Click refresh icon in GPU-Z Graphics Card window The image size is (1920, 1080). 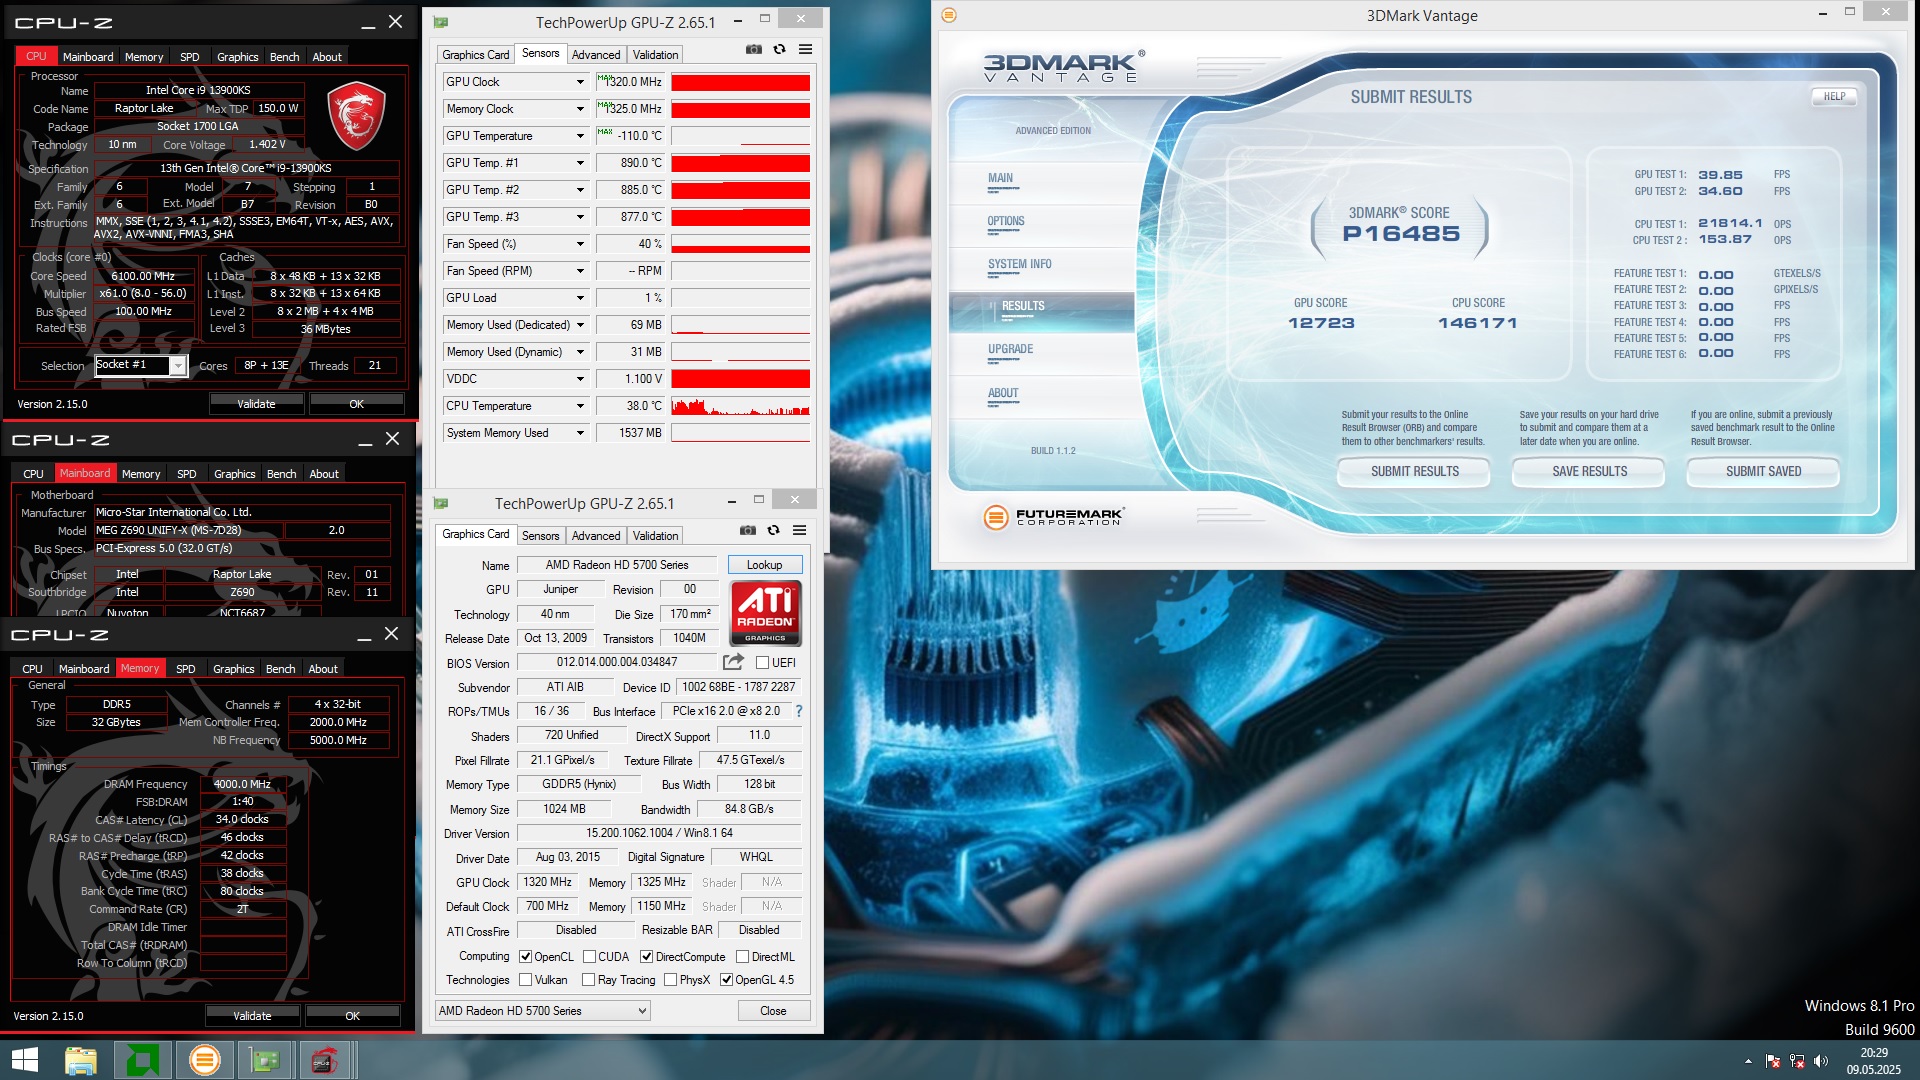[773, 530]
